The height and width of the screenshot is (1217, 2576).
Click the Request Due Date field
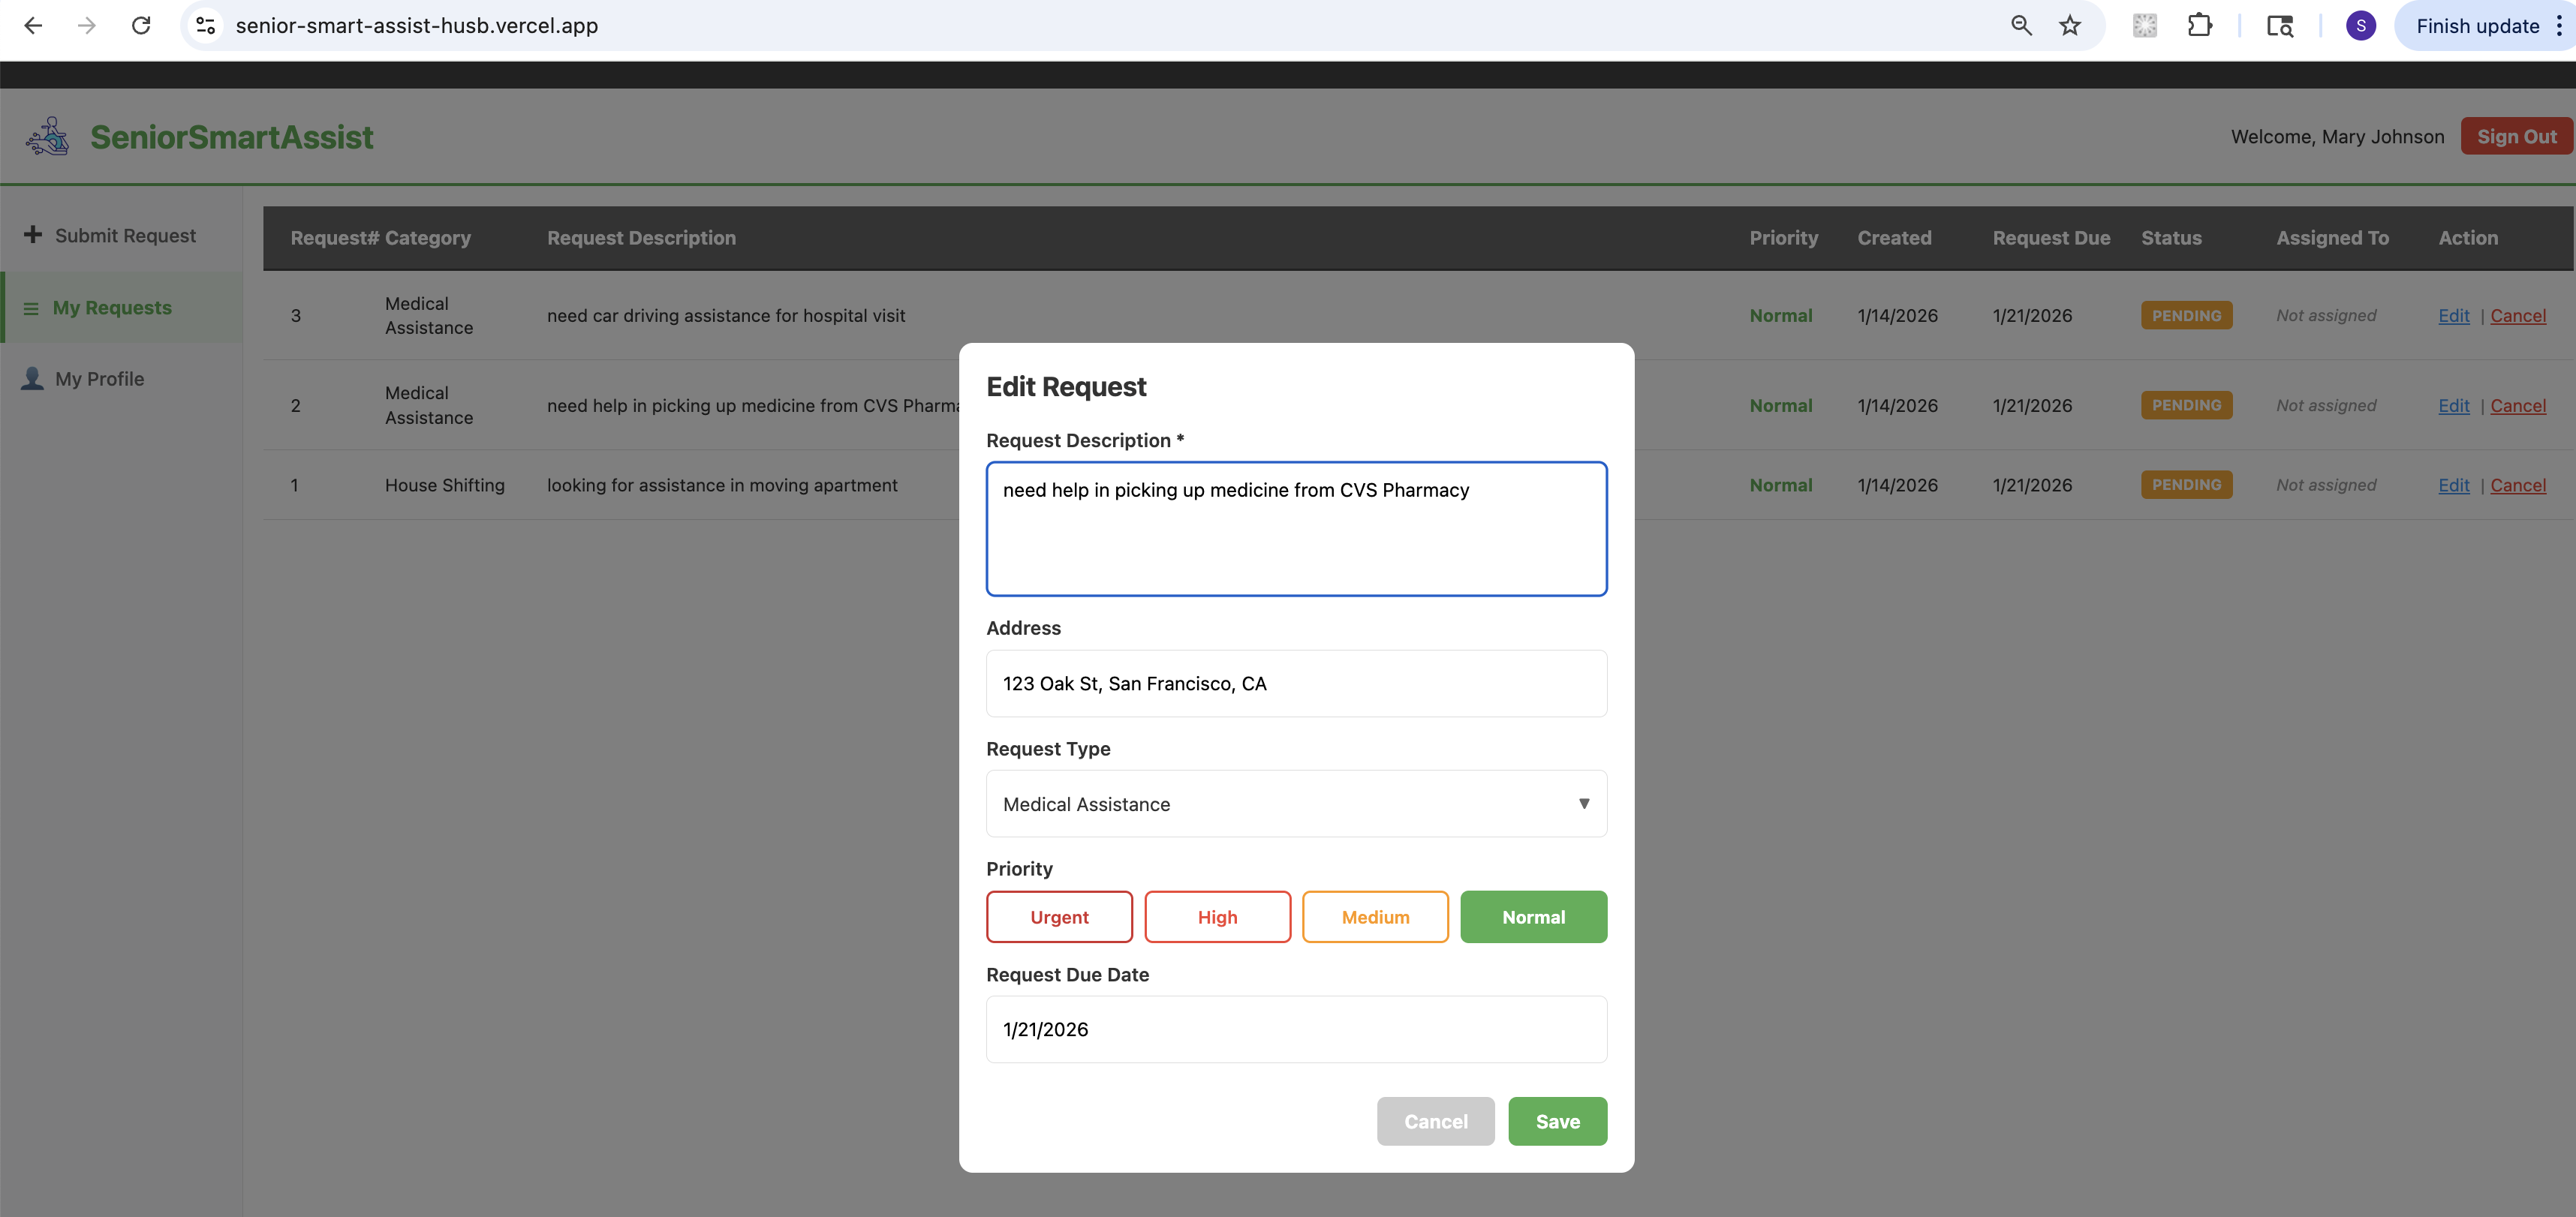tap(1296, 1030)
